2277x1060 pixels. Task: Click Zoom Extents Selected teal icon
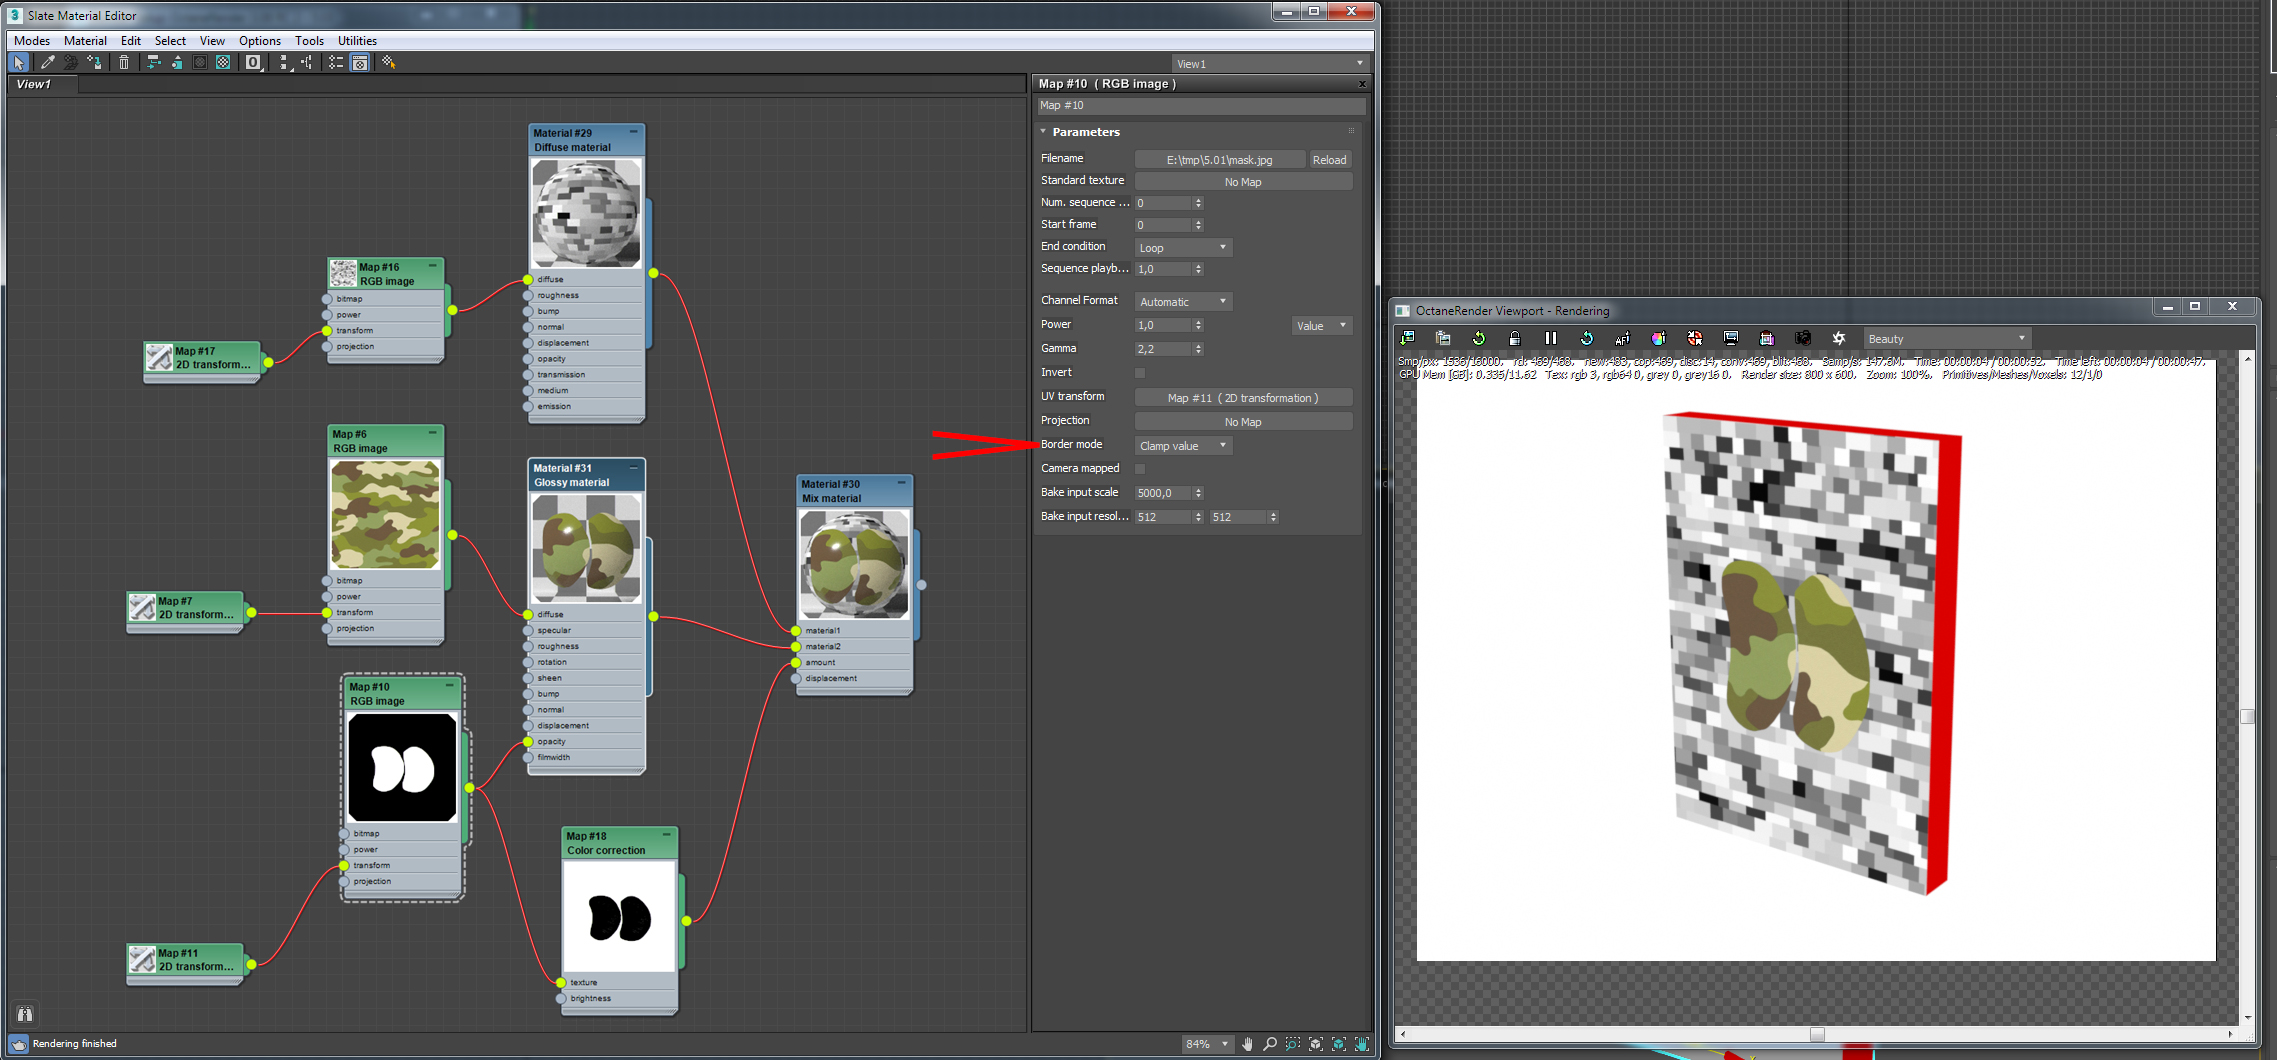(x=1339, y=1044)
